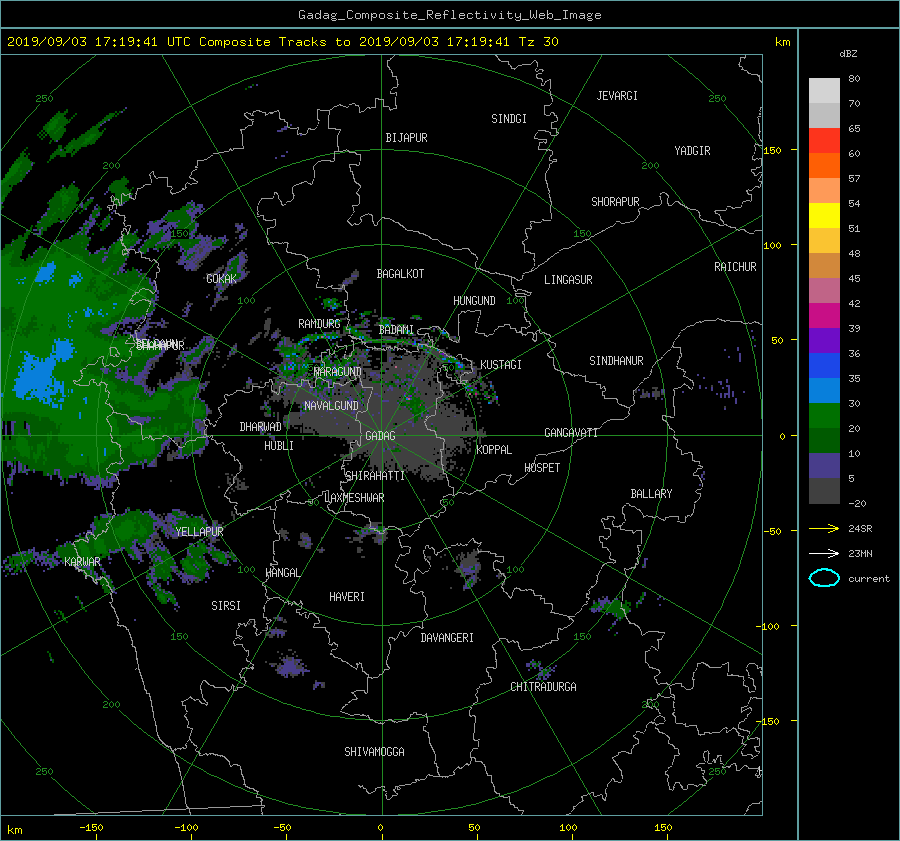
Task: Click the km label at bottom-left corner
Action: [15, 830]
